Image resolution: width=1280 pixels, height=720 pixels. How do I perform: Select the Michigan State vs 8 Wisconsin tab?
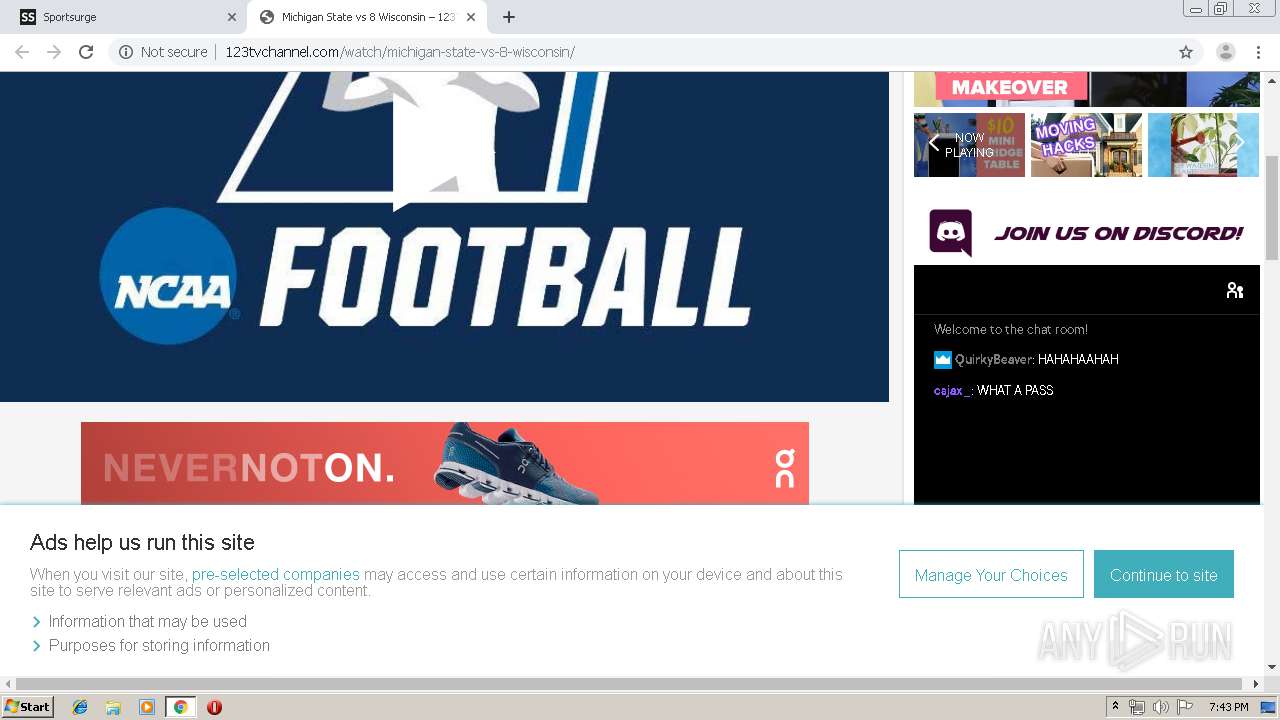368,17
